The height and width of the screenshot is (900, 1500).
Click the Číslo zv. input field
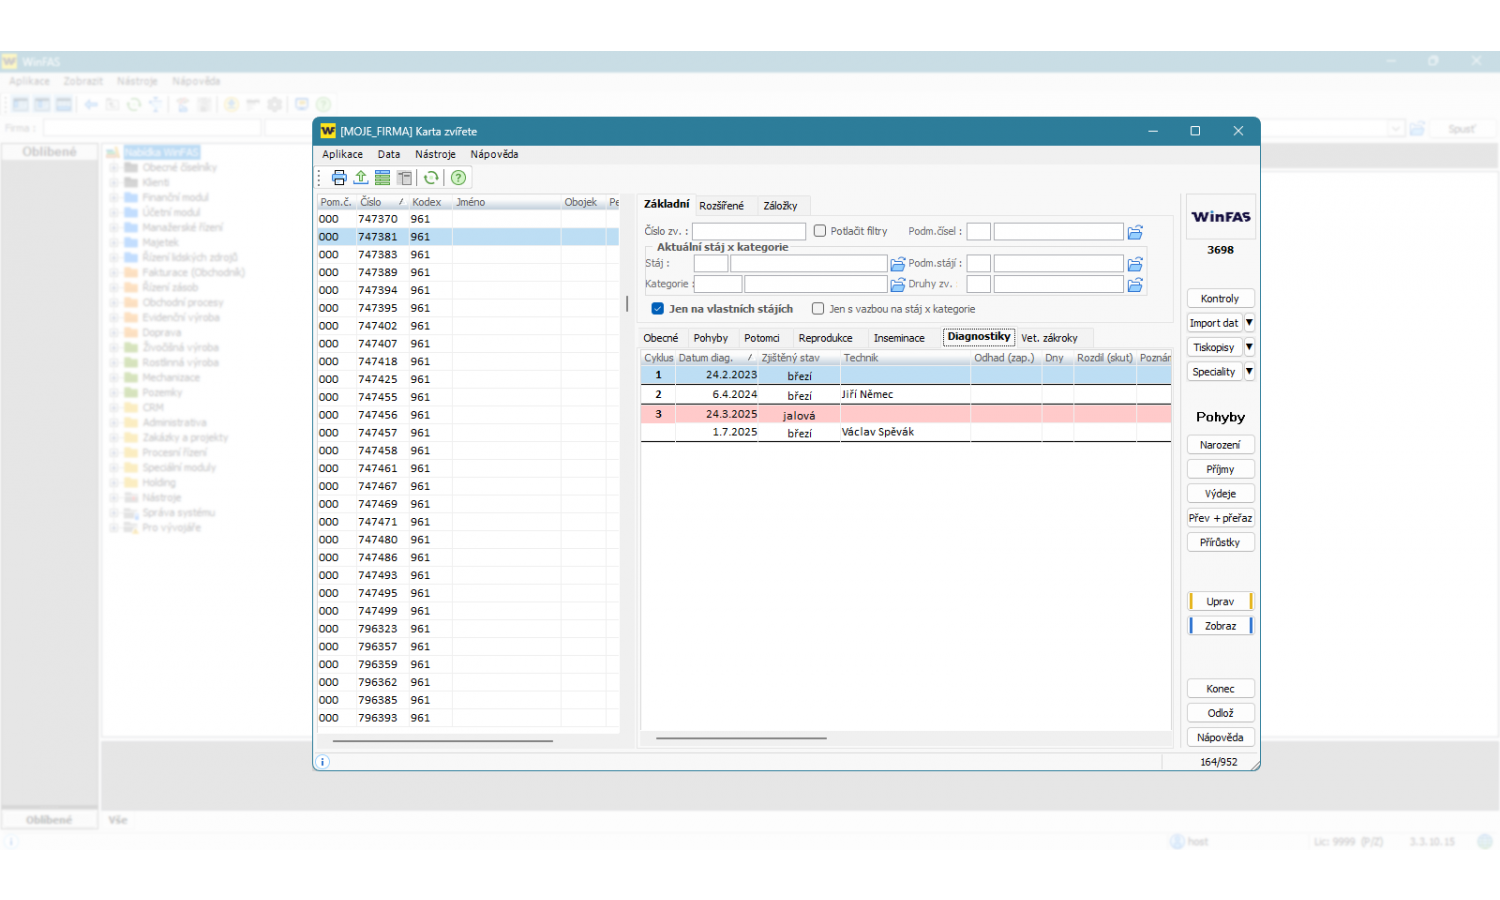pos(749,232)
